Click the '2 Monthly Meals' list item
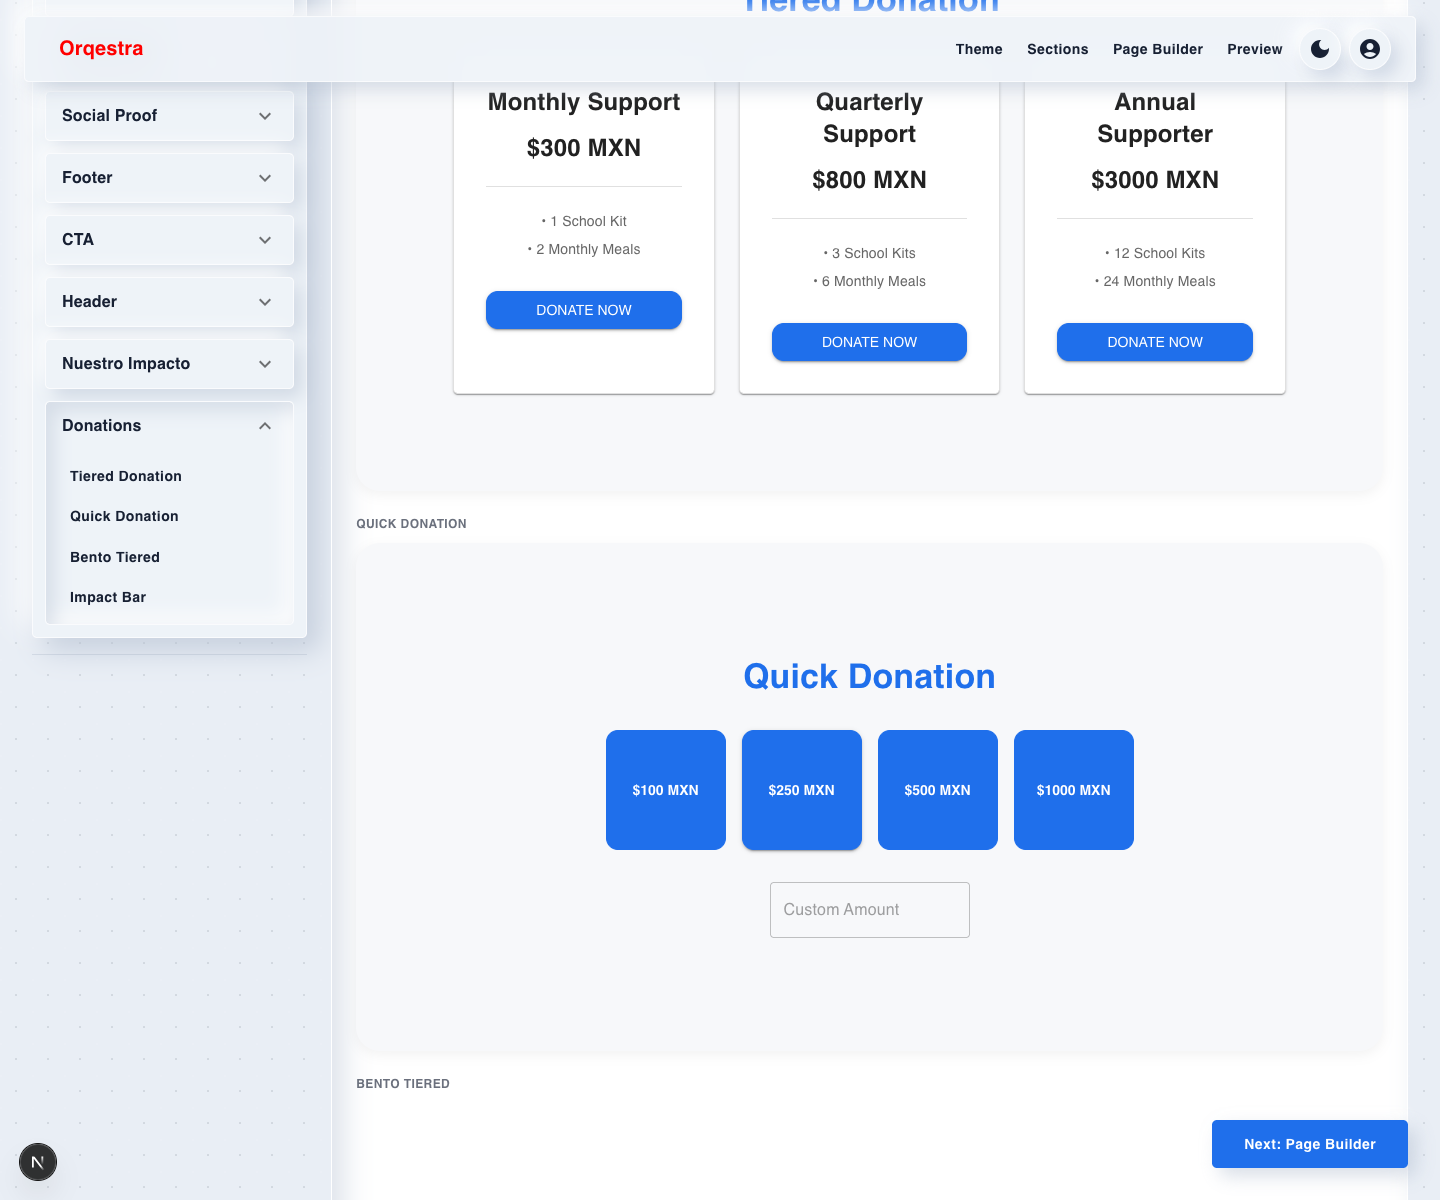 (x=584, y=249)
